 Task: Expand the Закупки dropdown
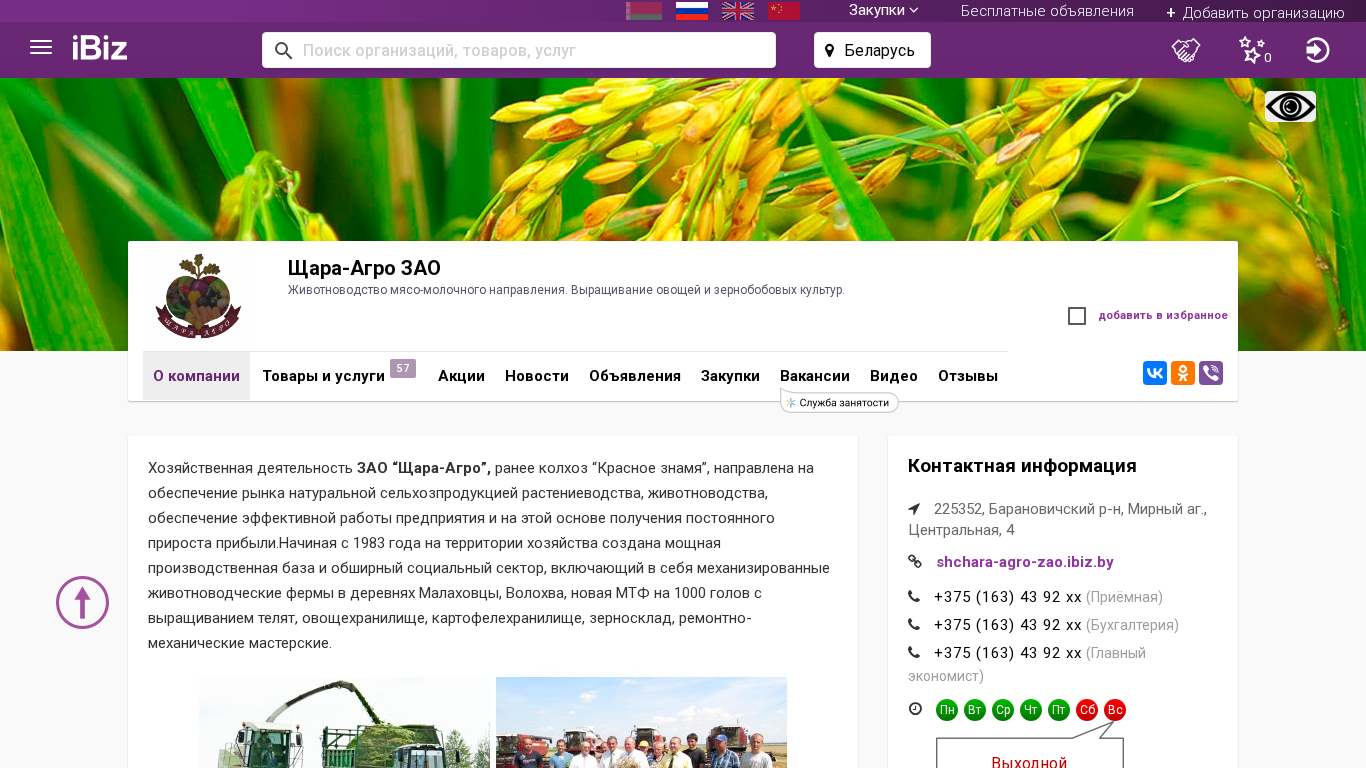[883, 11]
